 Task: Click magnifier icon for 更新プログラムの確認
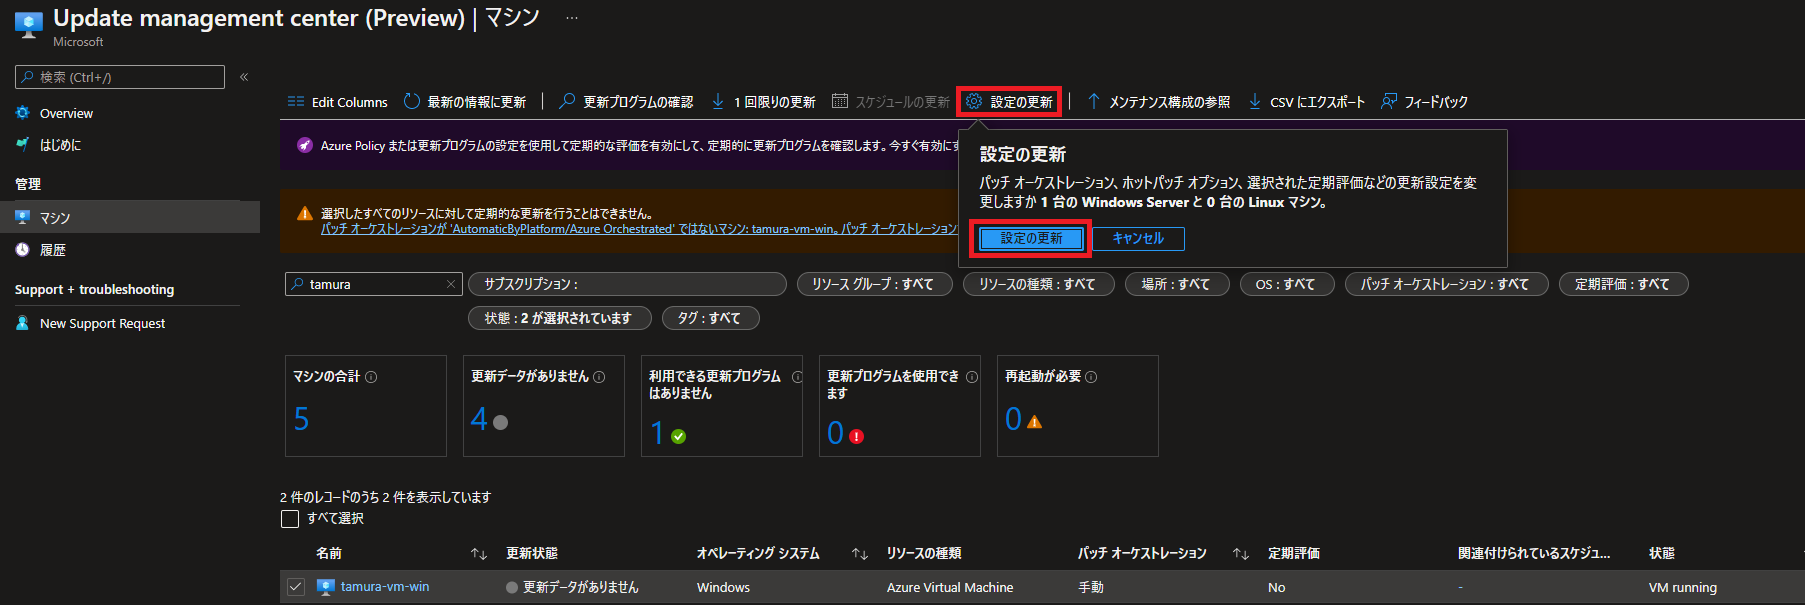pos(567,101)
